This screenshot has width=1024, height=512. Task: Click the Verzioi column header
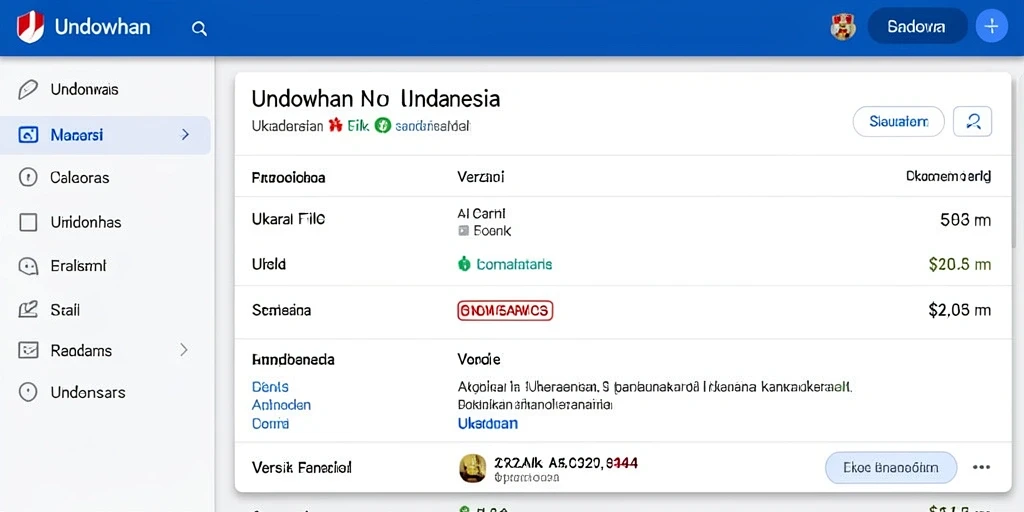coord(481,176)
